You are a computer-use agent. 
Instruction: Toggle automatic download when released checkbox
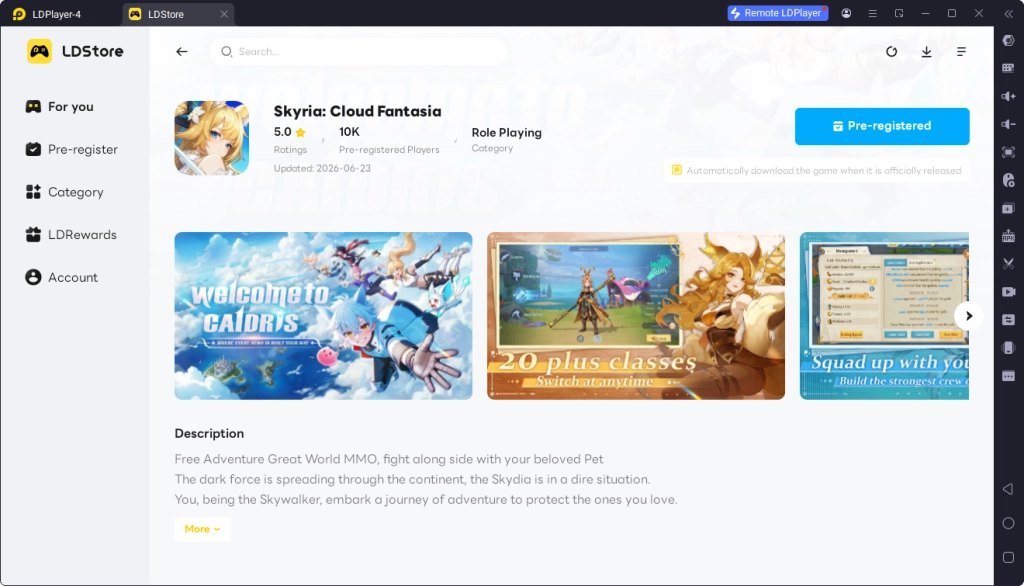pyautogui.click(x=677, y=170)
